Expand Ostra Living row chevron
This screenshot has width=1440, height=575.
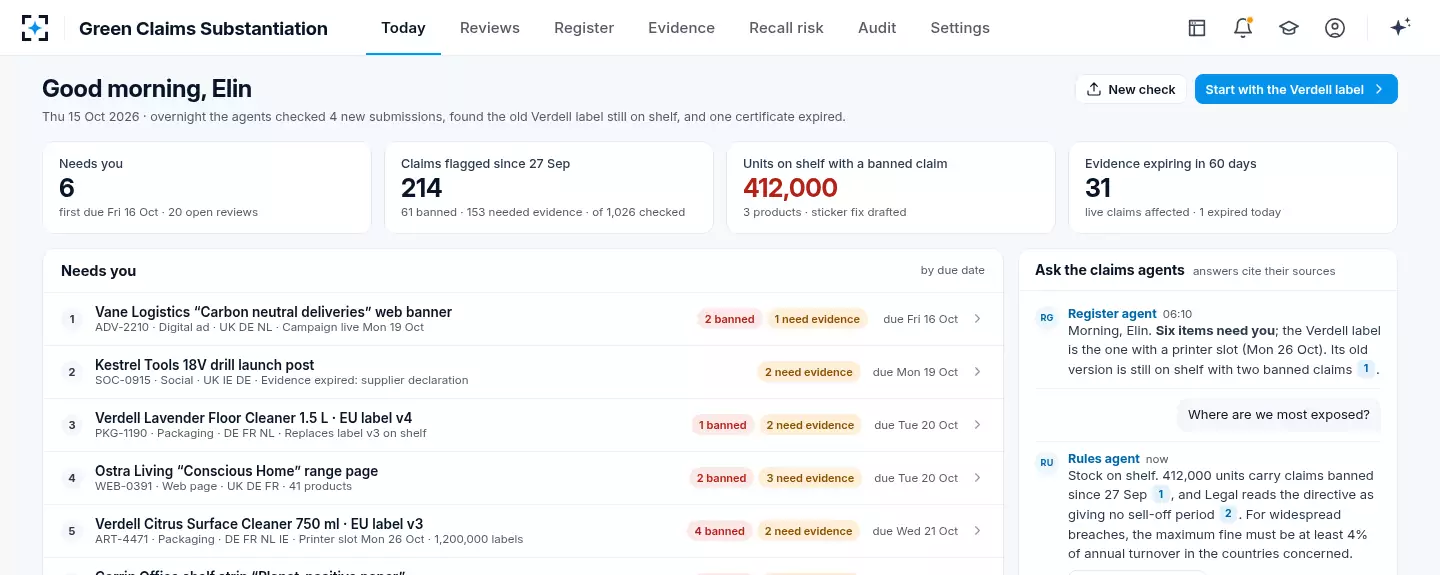(977, 478)
